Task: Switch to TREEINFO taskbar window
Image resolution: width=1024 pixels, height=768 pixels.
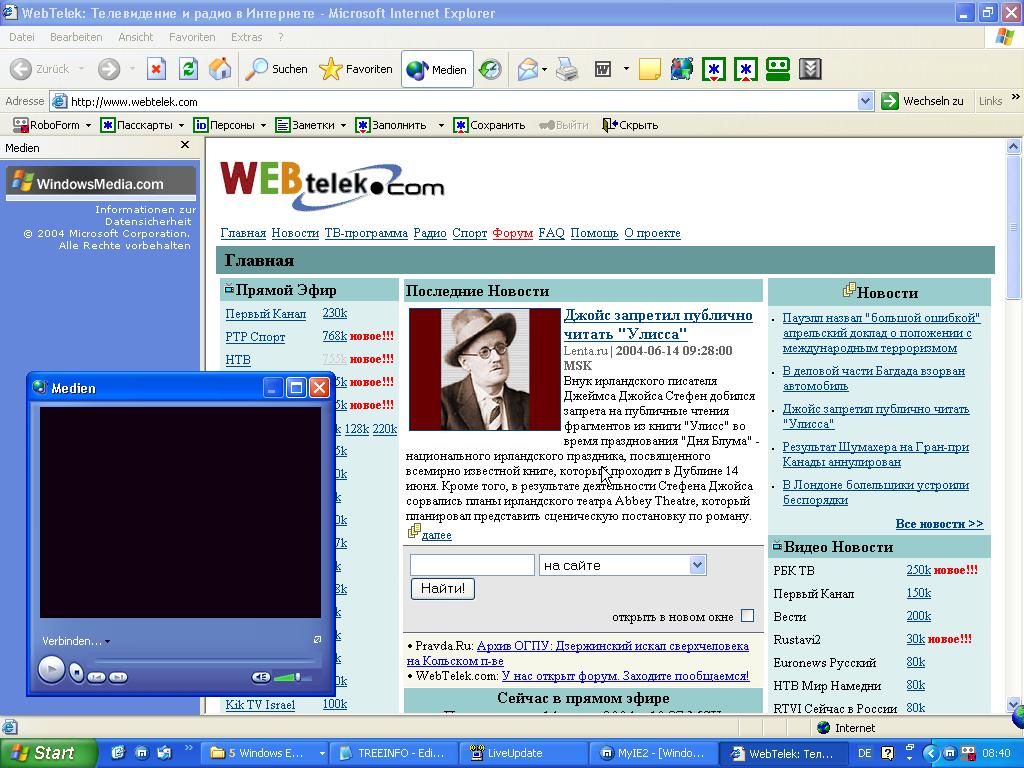Action: click(x=394, y=753)
